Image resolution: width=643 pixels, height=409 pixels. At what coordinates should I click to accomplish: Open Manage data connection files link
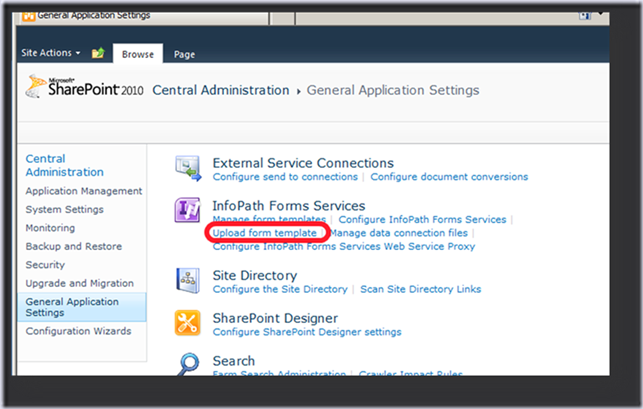(399, 233)
